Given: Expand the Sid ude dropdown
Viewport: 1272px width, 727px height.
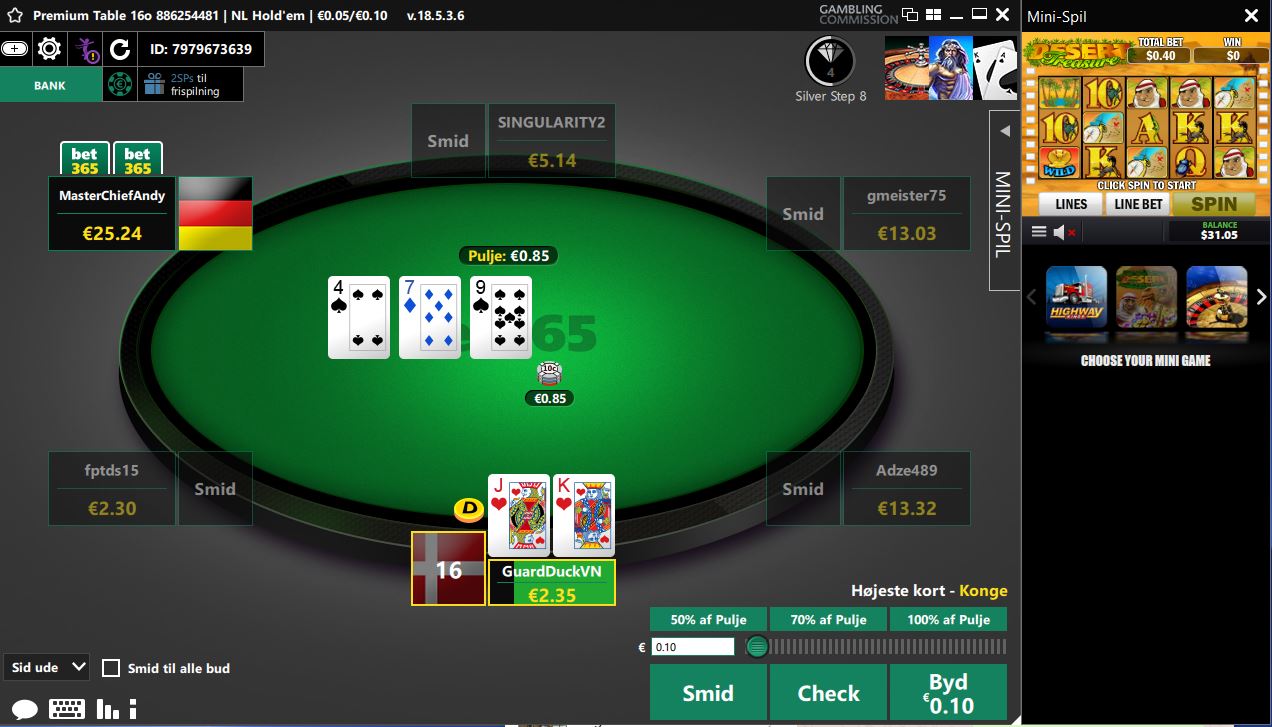Looking at the screenshot, I should pyautogui.click(x=47, y=667).
